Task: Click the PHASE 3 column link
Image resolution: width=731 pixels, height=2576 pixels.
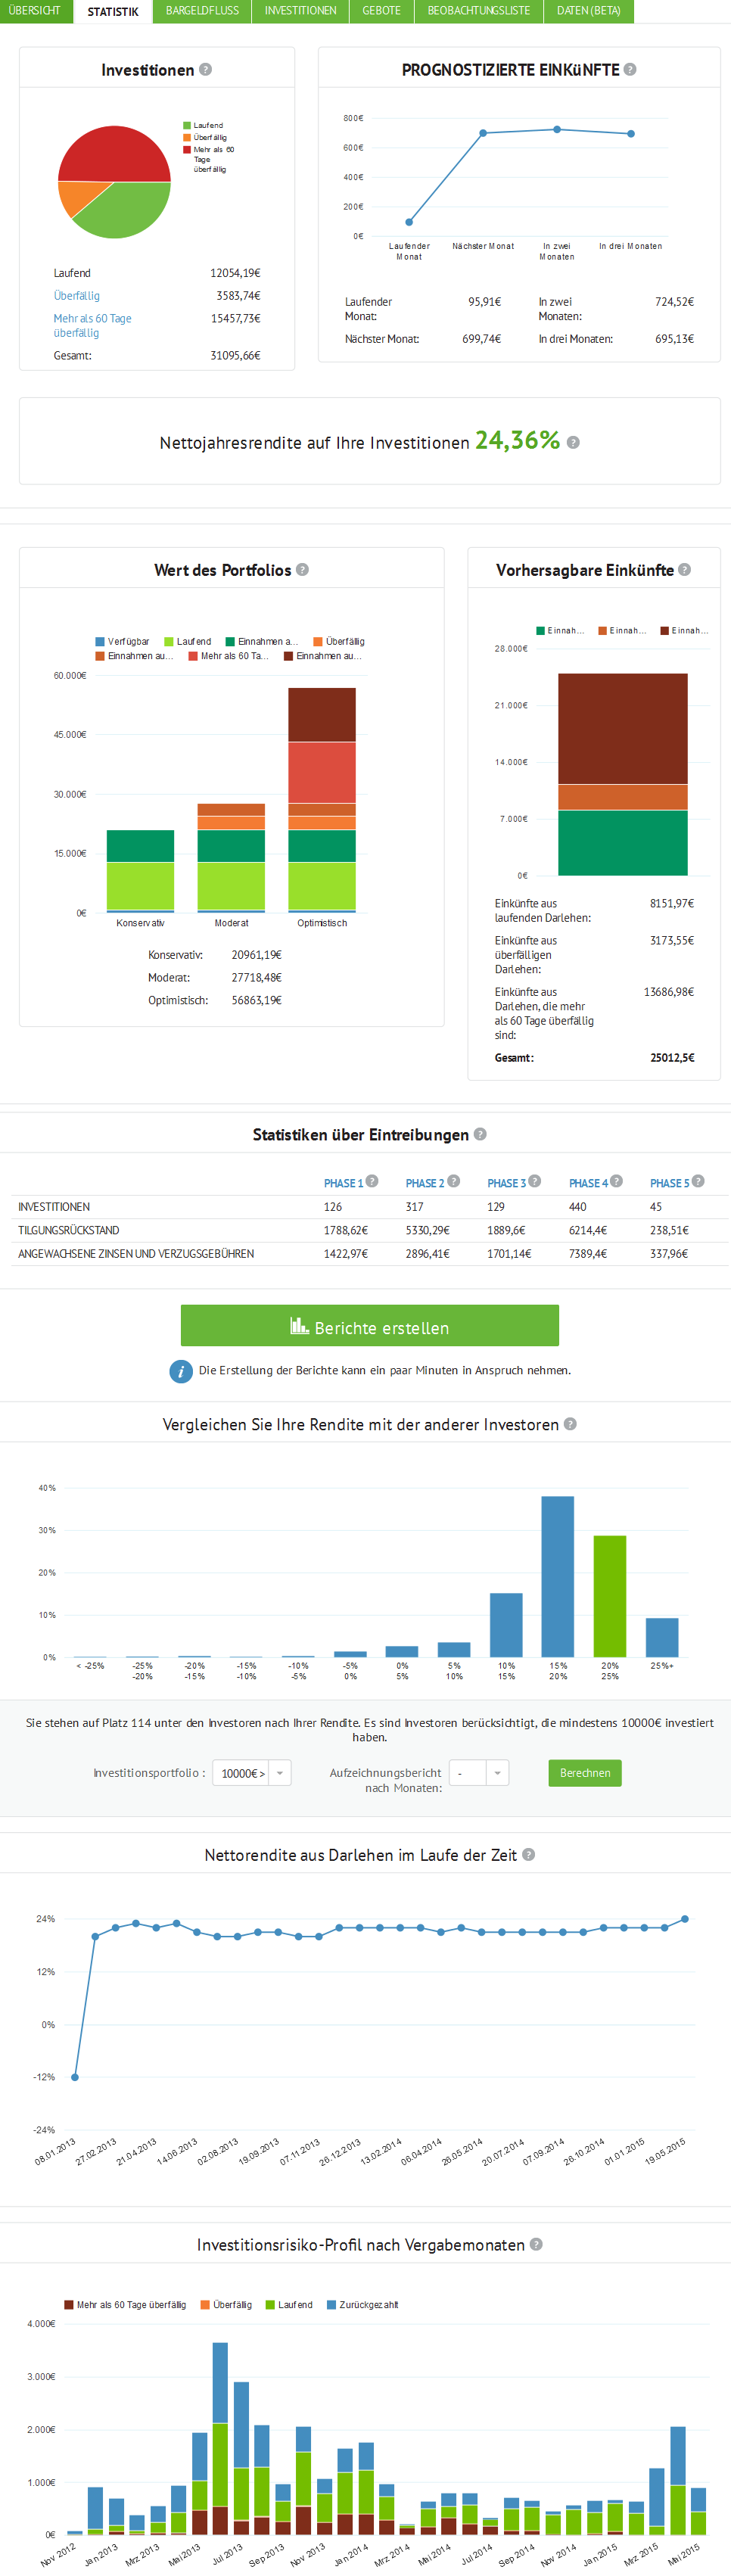Action: pos(506,1183)
